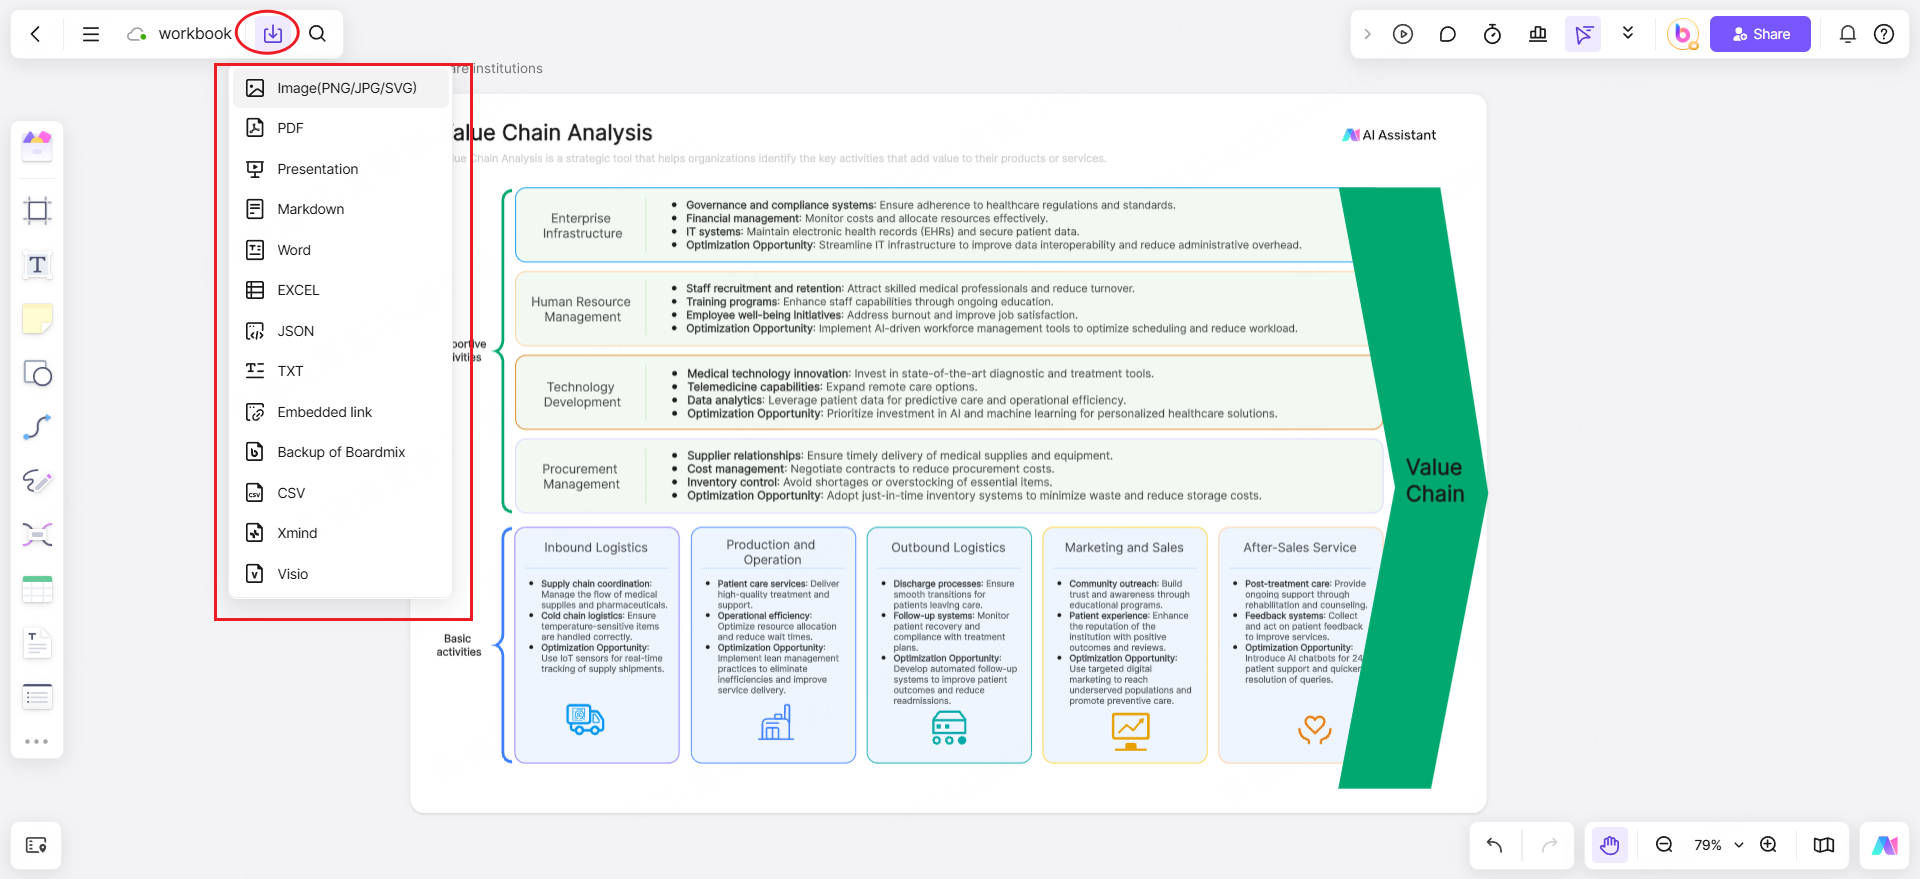1920x879 pixels.
Task: Select the Sticky note tool
Action: click(x=37, y=319)
